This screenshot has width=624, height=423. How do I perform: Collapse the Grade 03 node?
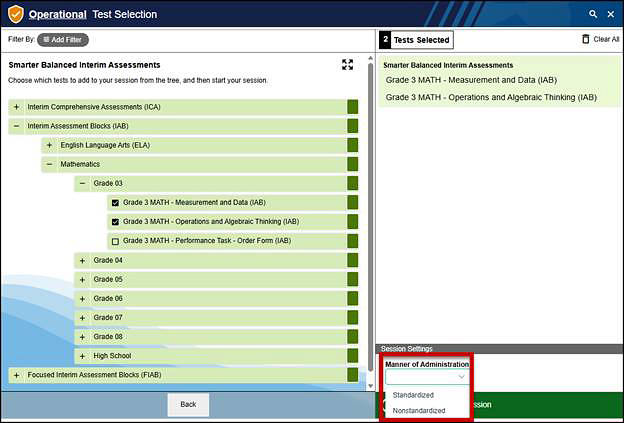[82, 183]
